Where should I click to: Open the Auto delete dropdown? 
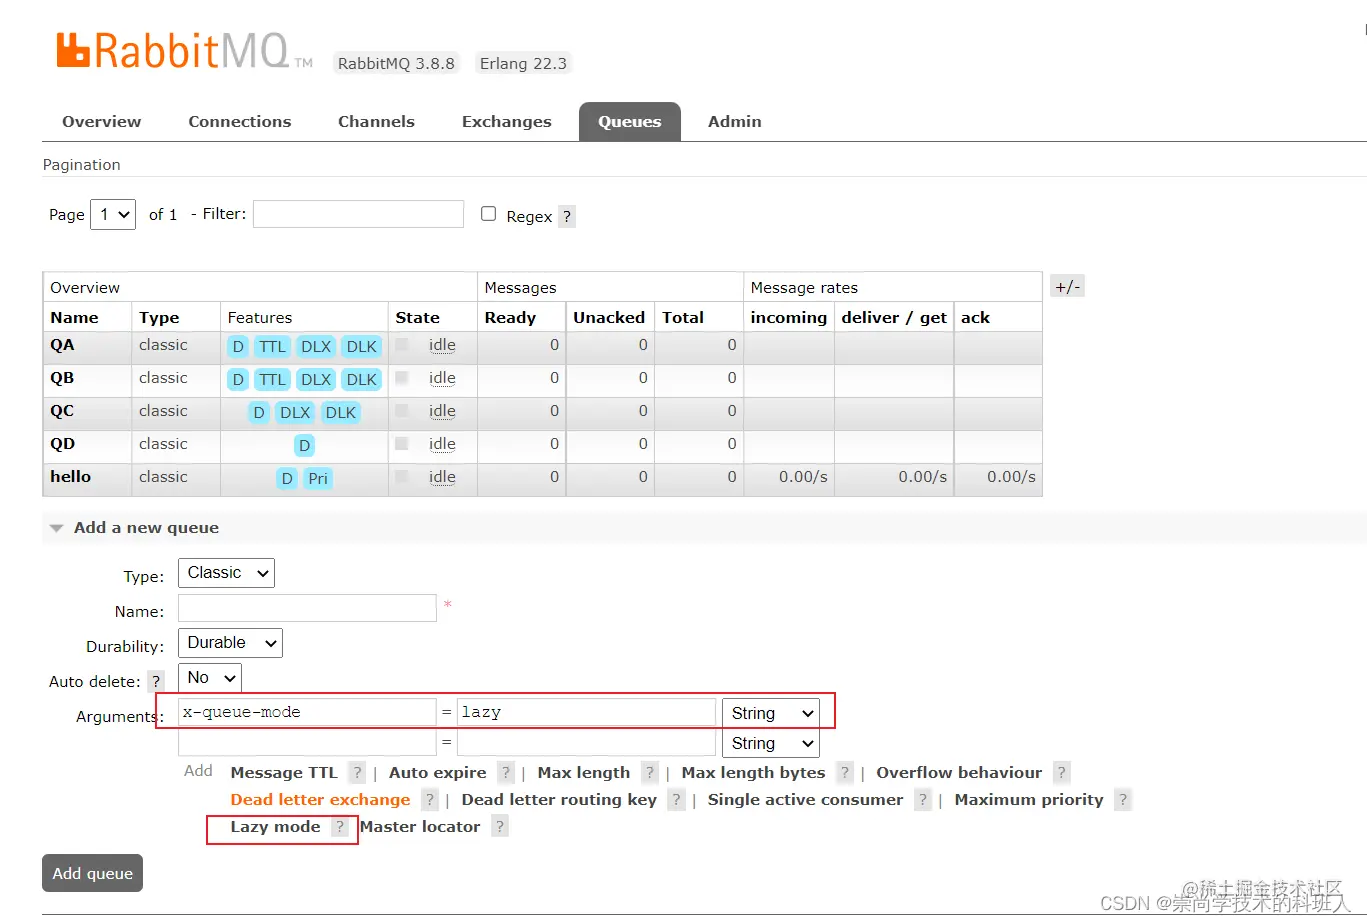click(x=210, y=678)
